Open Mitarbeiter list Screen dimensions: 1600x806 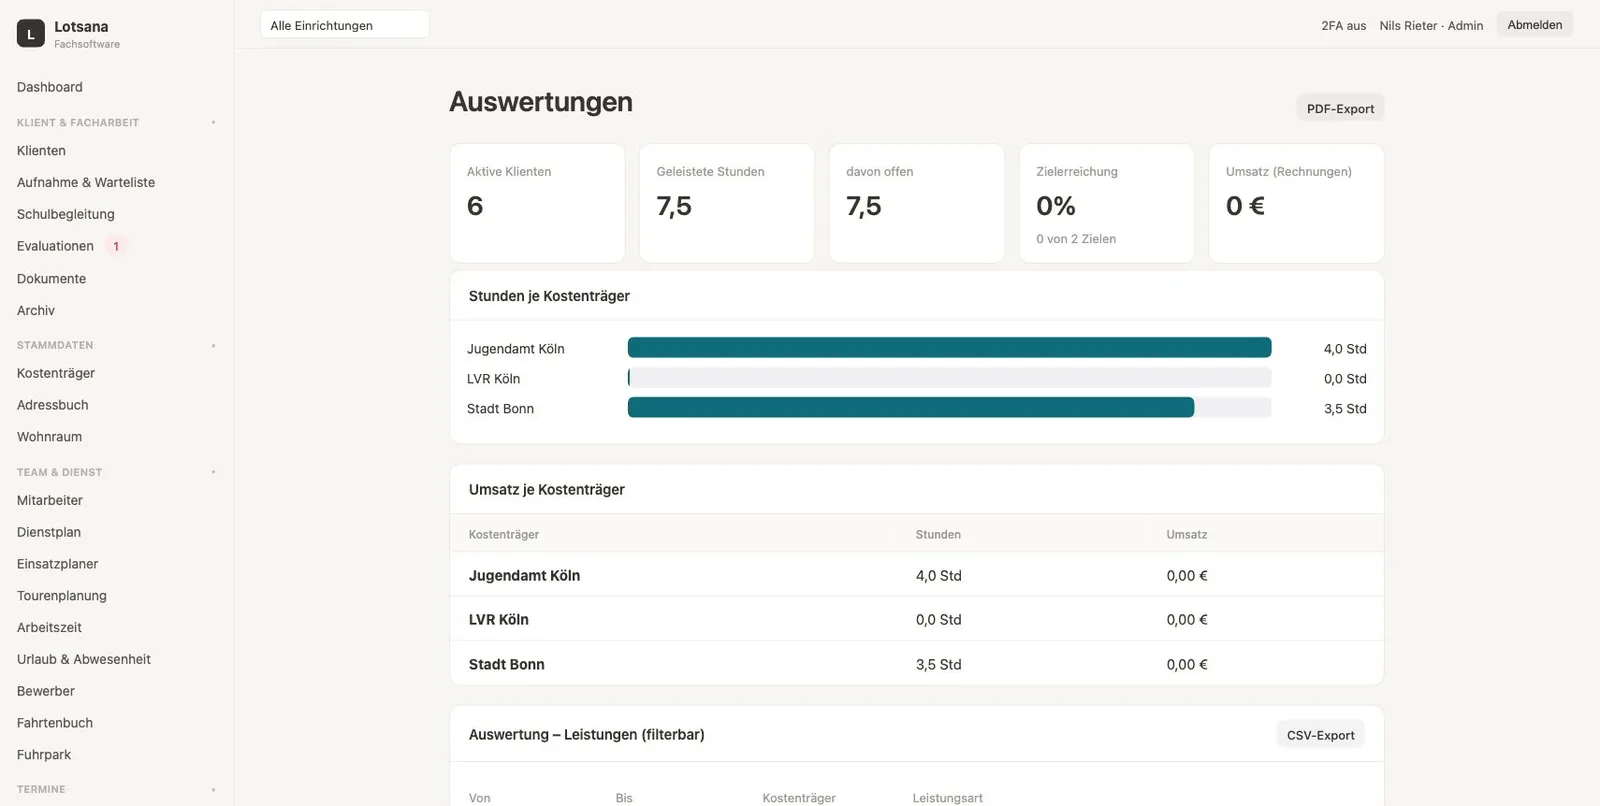click(x=50, y=500)
